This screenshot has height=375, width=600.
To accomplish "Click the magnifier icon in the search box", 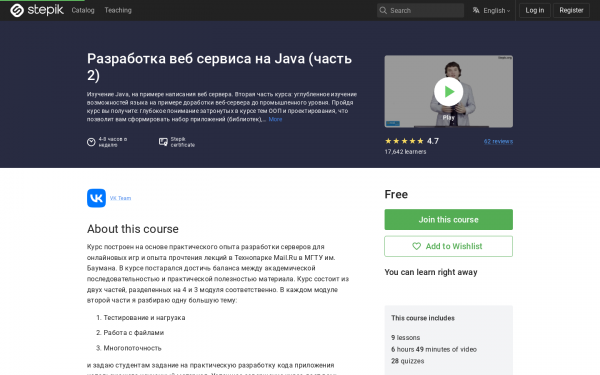I will (x=383, y=10).
